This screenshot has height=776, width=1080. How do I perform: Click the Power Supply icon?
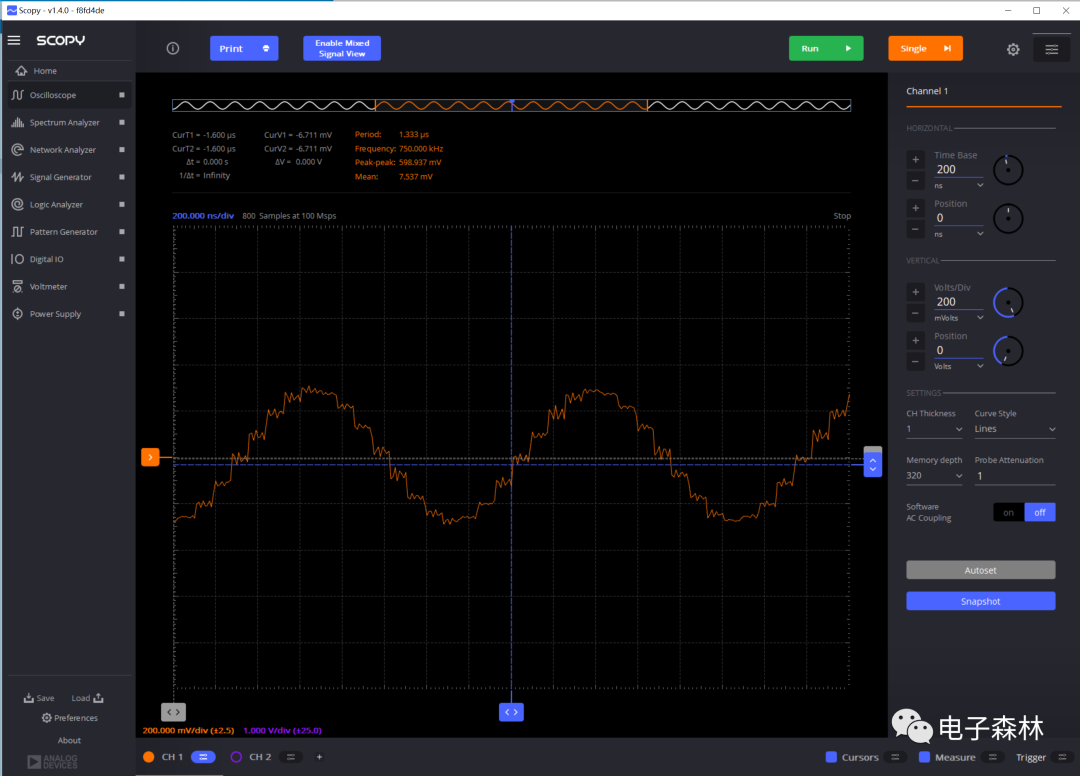coord(17,314)
